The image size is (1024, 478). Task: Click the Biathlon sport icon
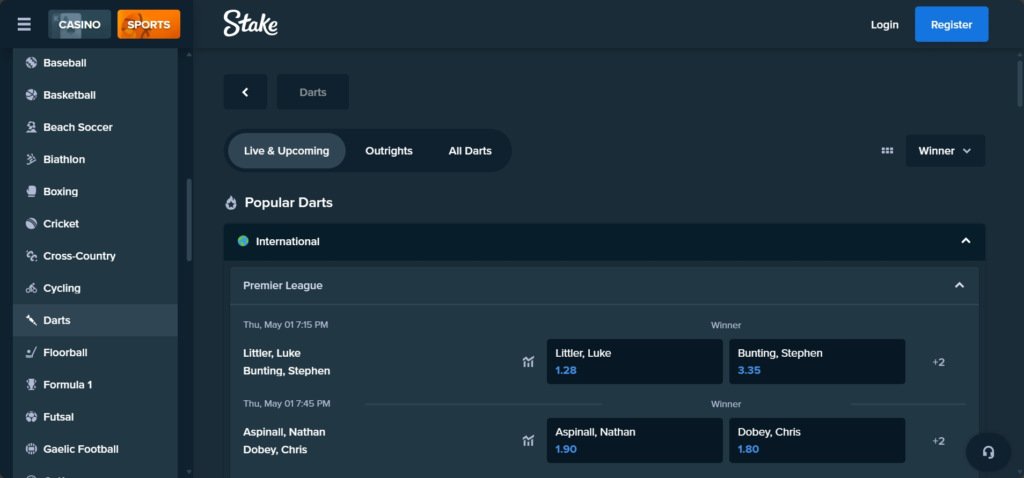[31, 159]
